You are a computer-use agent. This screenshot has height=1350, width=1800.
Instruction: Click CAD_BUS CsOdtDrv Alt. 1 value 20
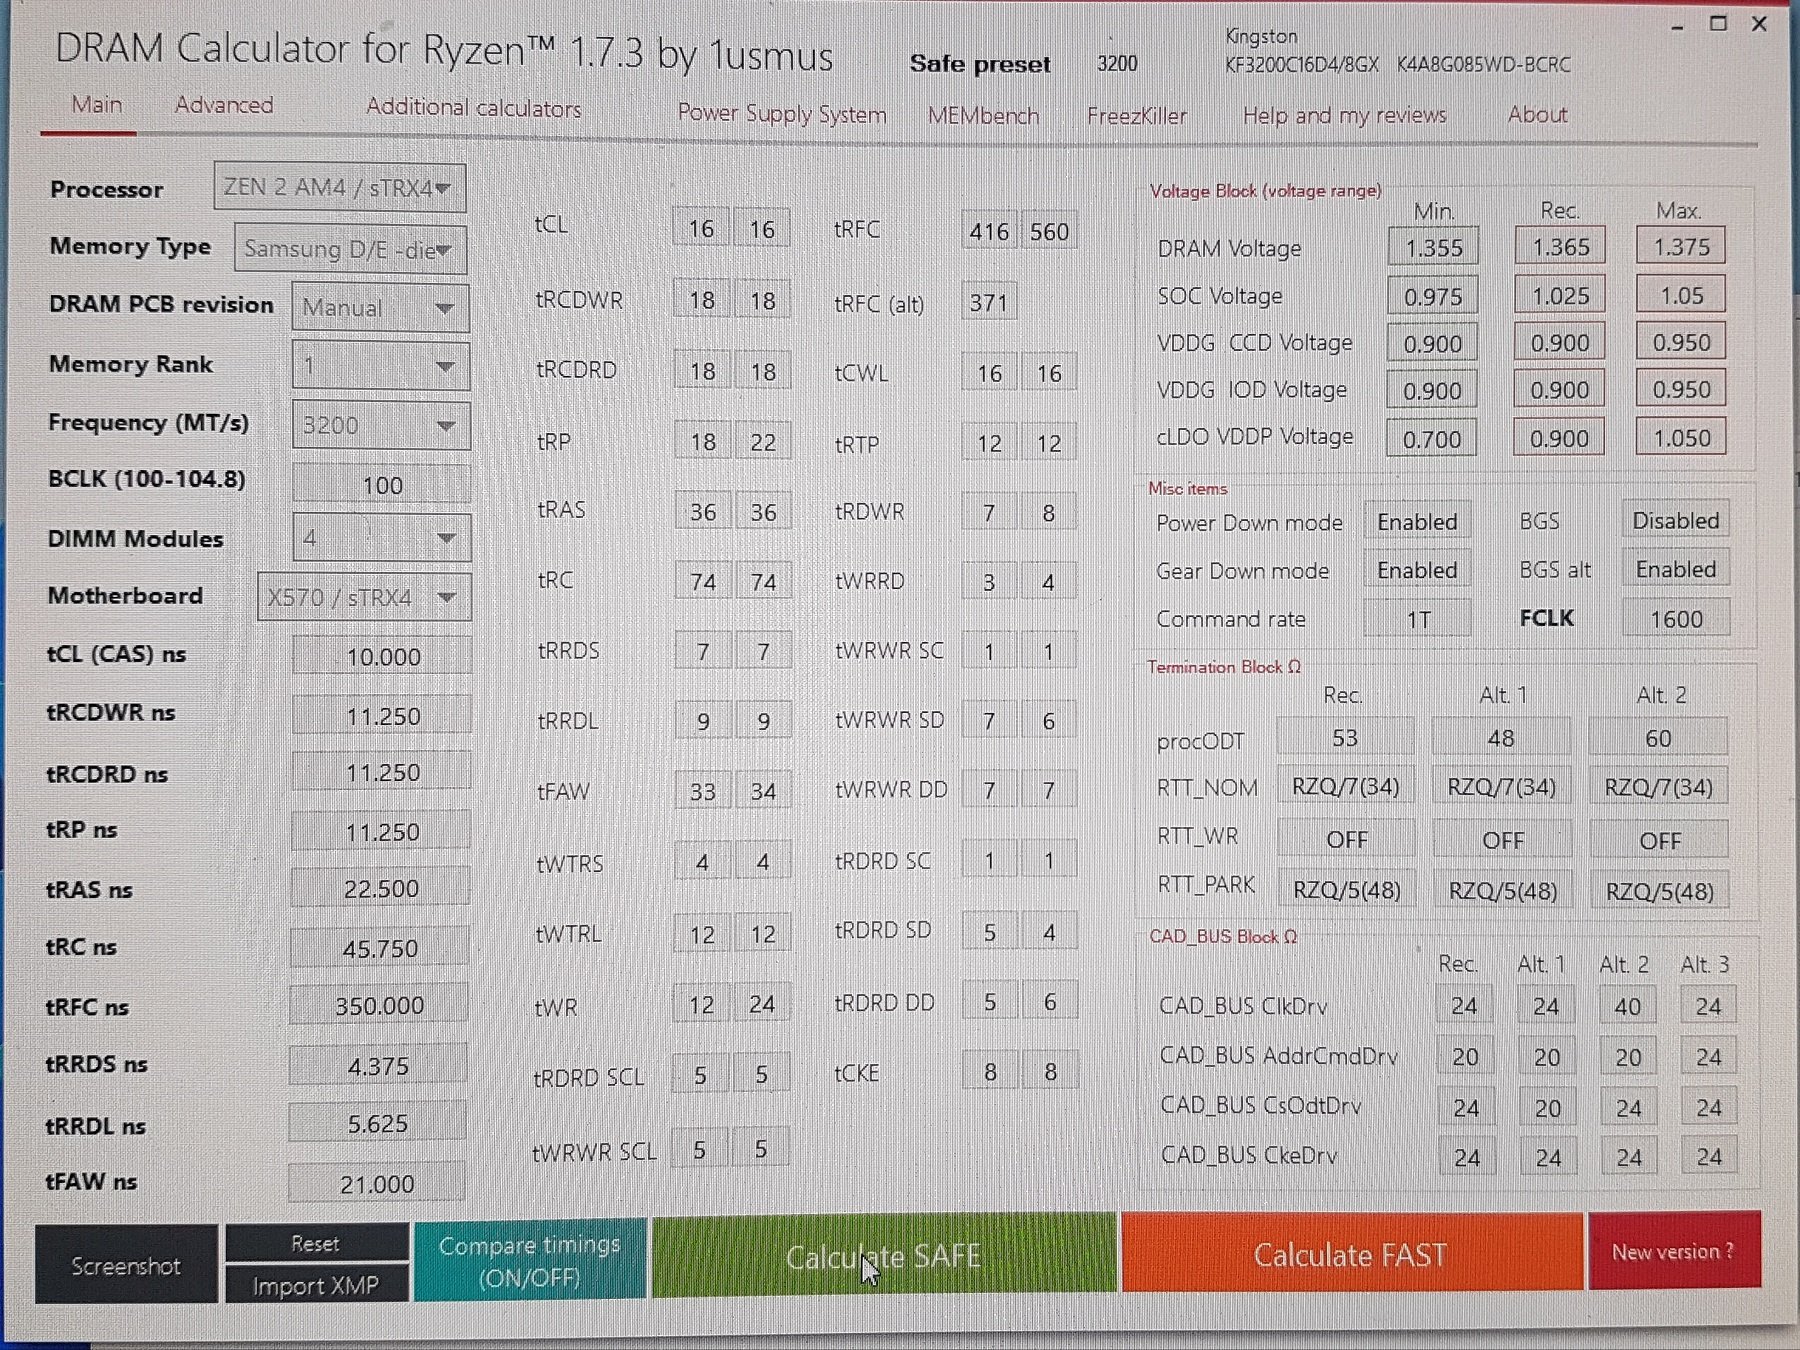pos(1548,1108)
